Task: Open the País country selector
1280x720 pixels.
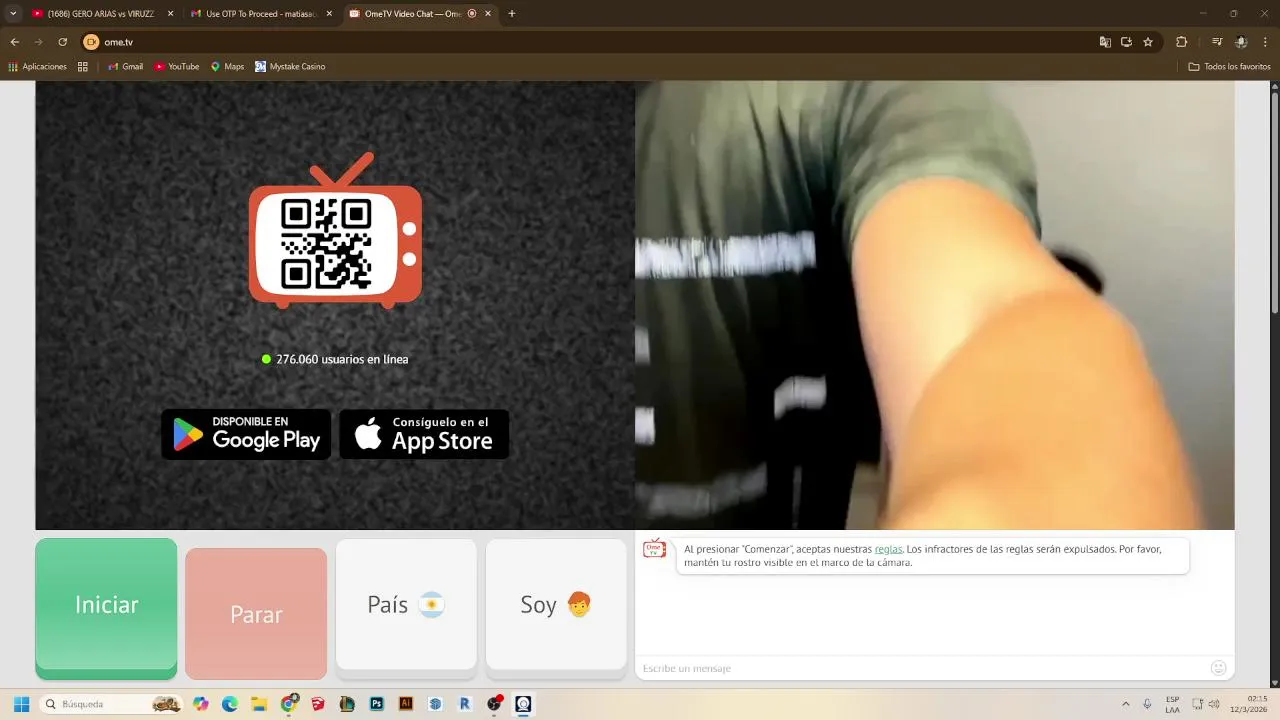Action: coord(406,605)
